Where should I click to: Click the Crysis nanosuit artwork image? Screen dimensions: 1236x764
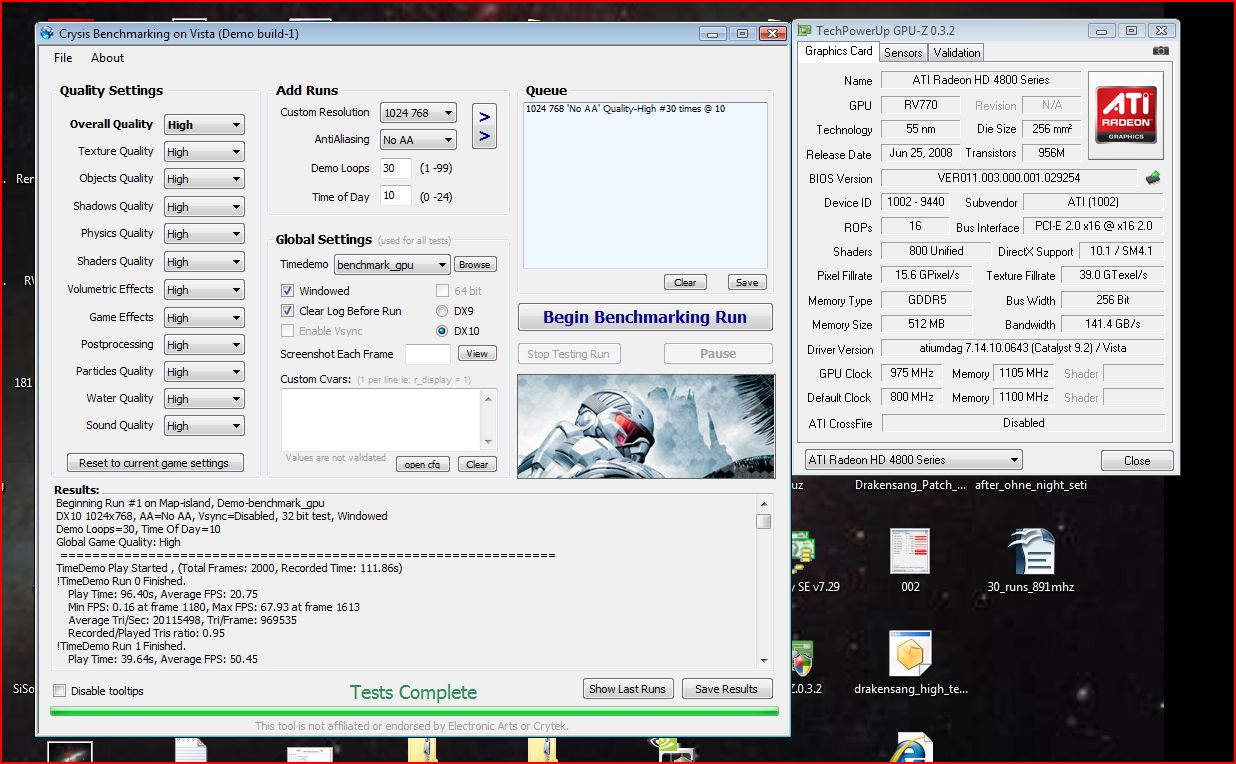tap(646, 426)
